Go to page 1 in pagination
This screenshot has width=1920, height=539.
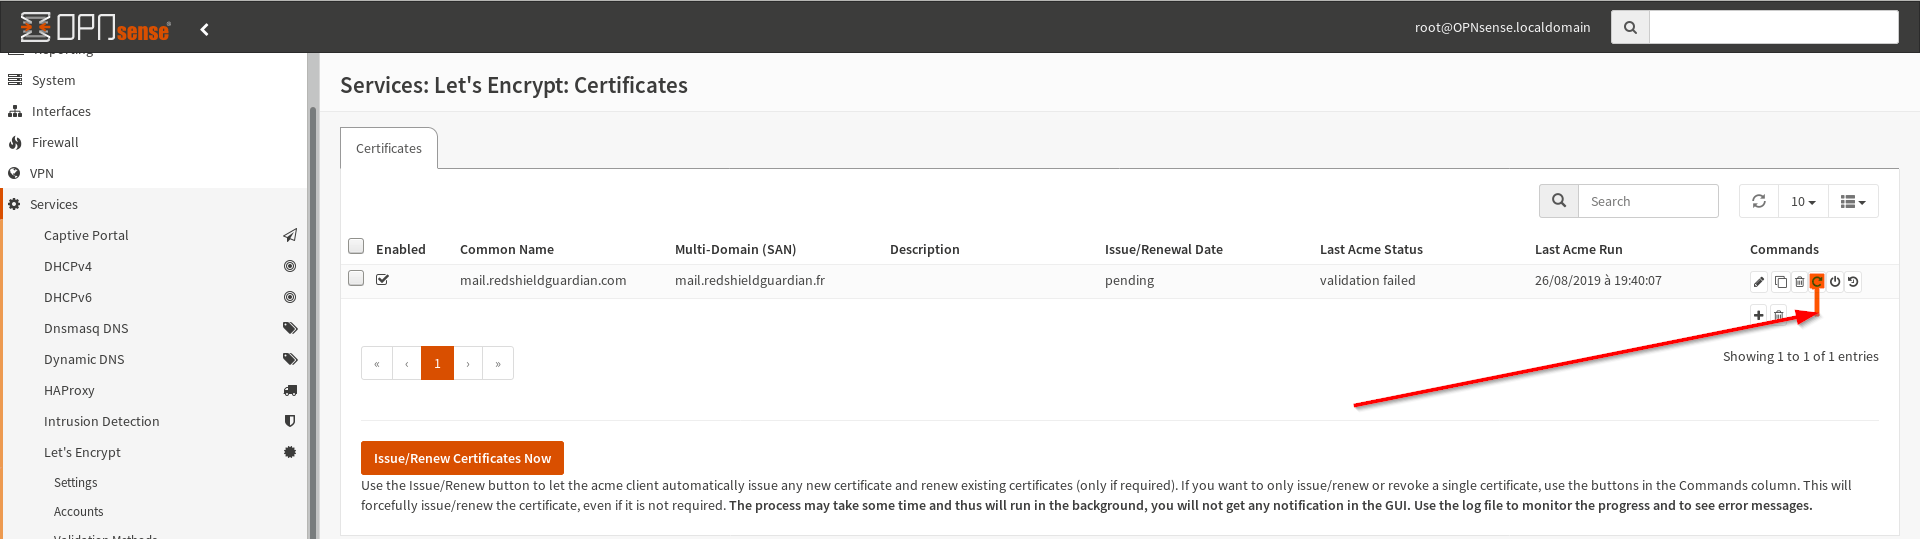tap(437, 363)
